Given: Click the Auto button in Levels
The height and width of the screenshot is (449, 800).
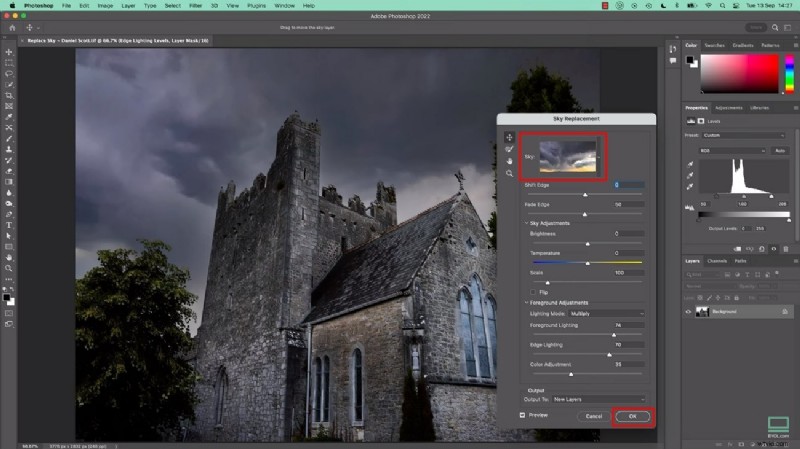Looking at the screenshot, I should click(780, 151).
